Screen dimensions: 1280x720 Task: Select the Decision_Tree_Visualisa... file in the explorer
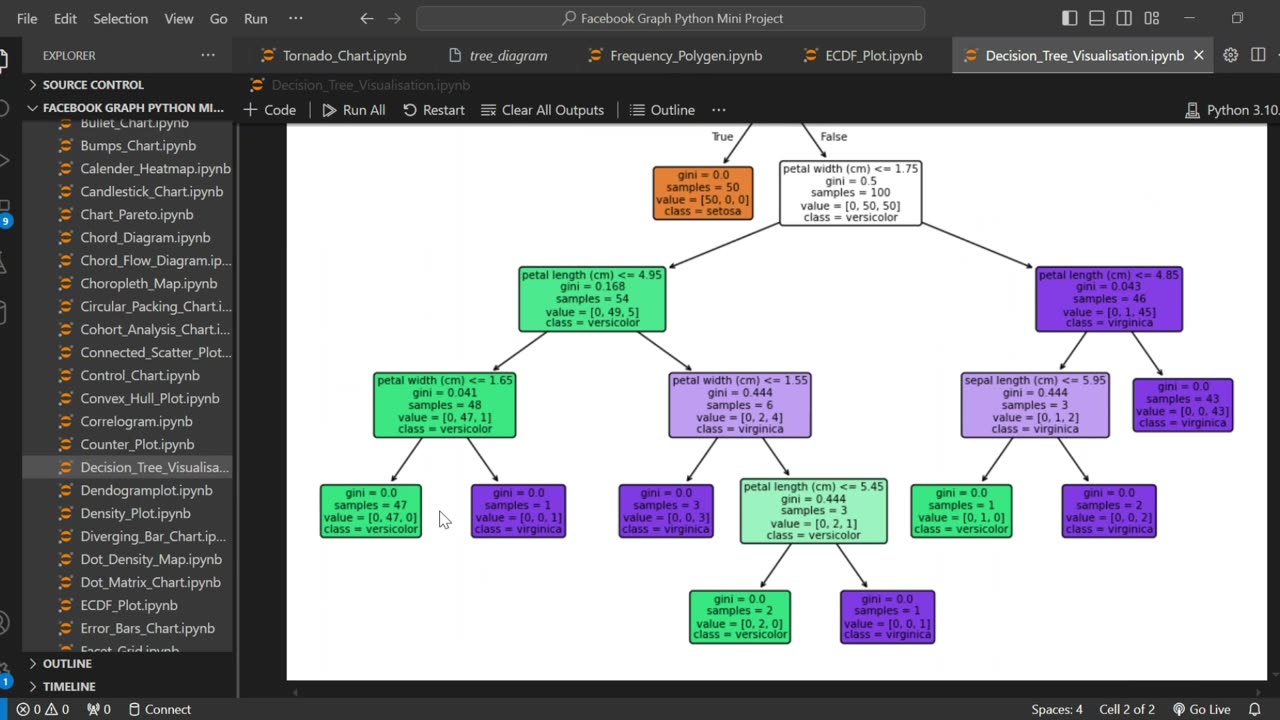[x=128, y=467]
